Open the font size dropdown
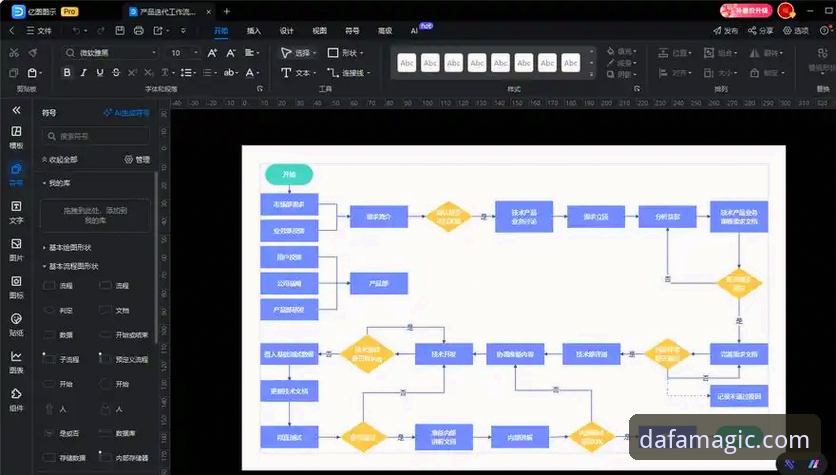The height and width of the screenshot is (475, 836). pos(183,53)
